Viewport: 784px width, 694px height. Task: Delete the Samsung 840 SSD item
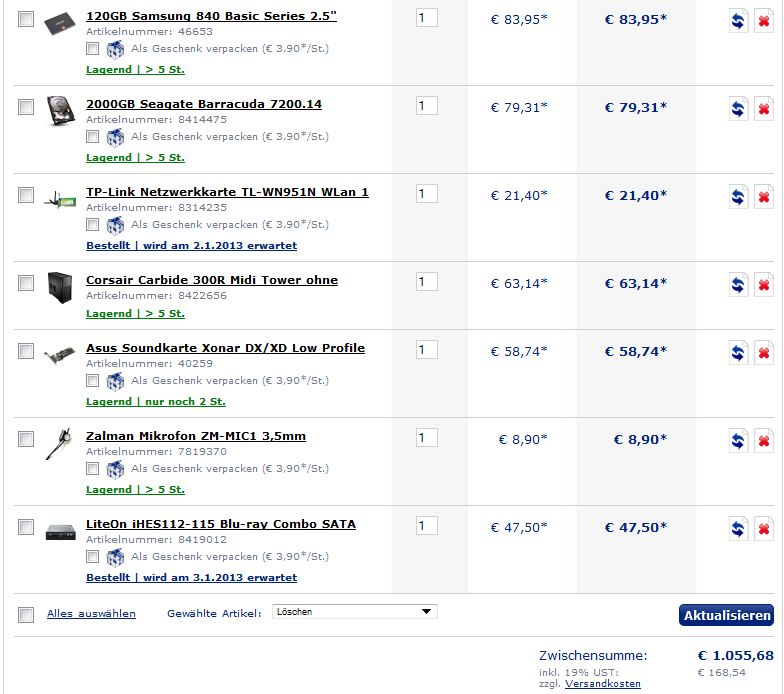pyautogui.click(x=764, y=21)
